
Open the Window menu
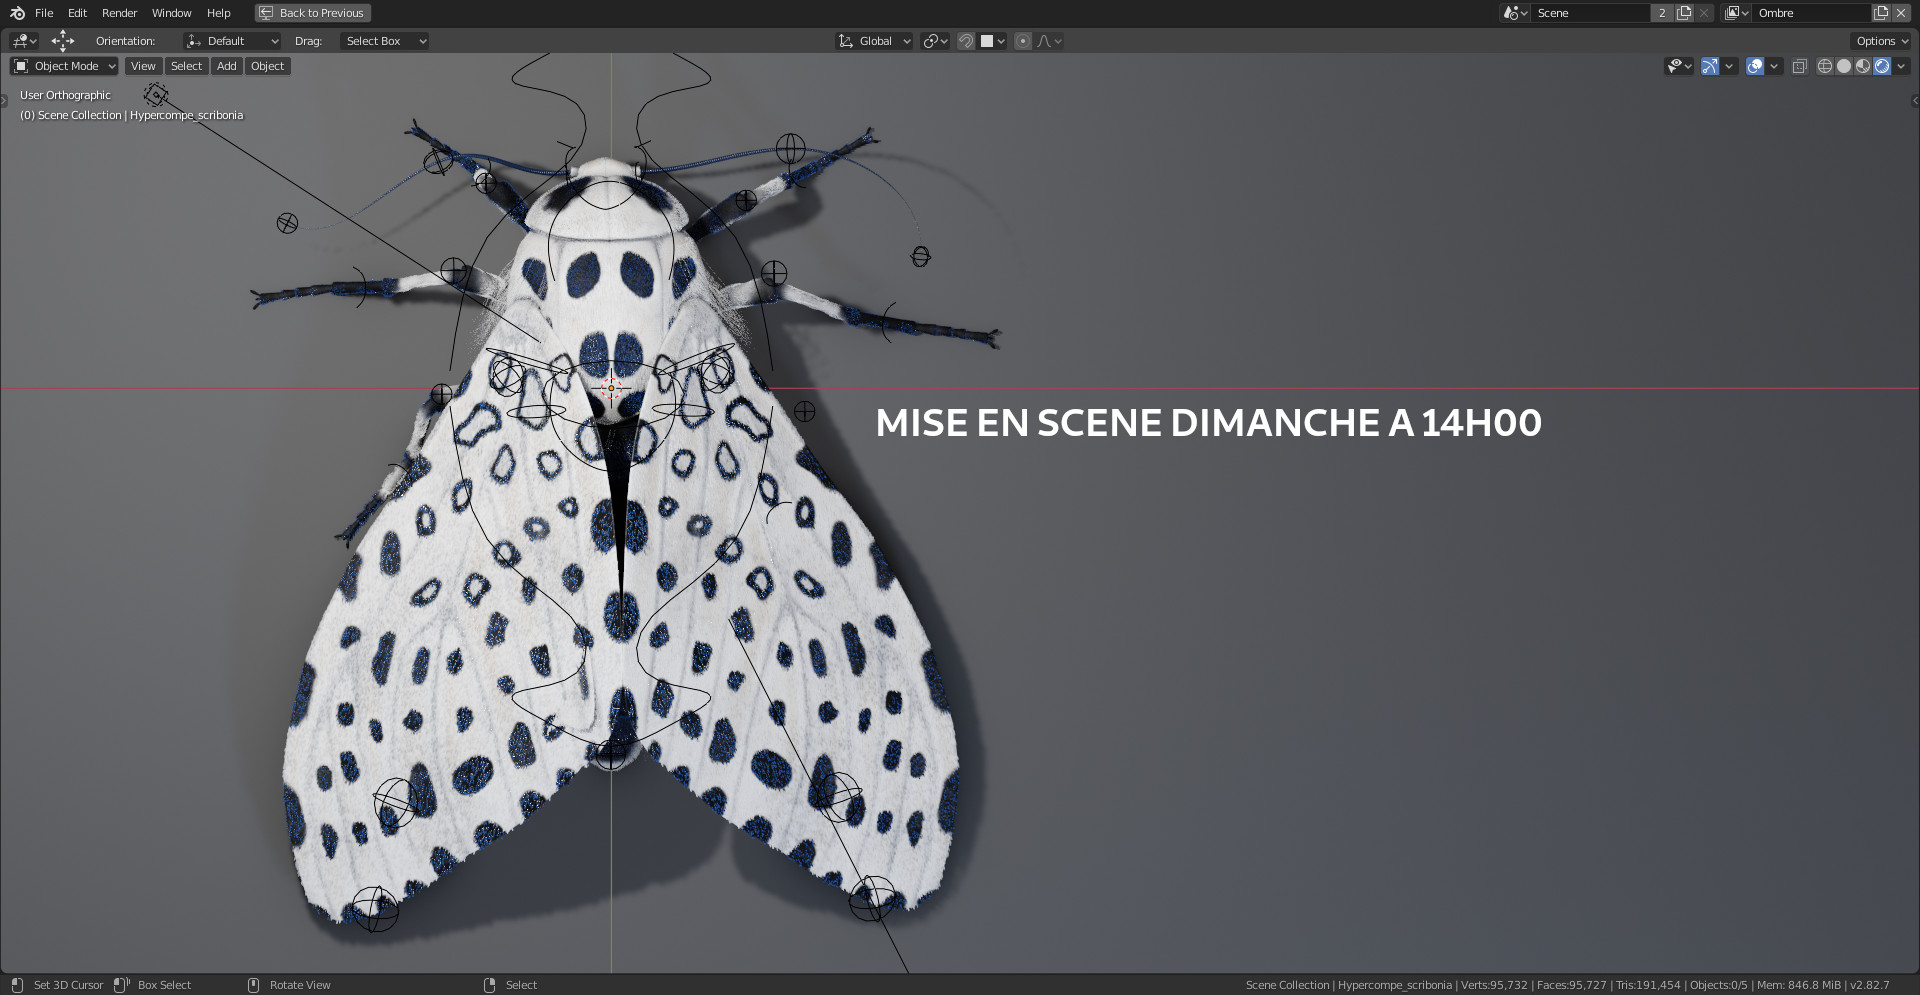click(x=171, y=13)
